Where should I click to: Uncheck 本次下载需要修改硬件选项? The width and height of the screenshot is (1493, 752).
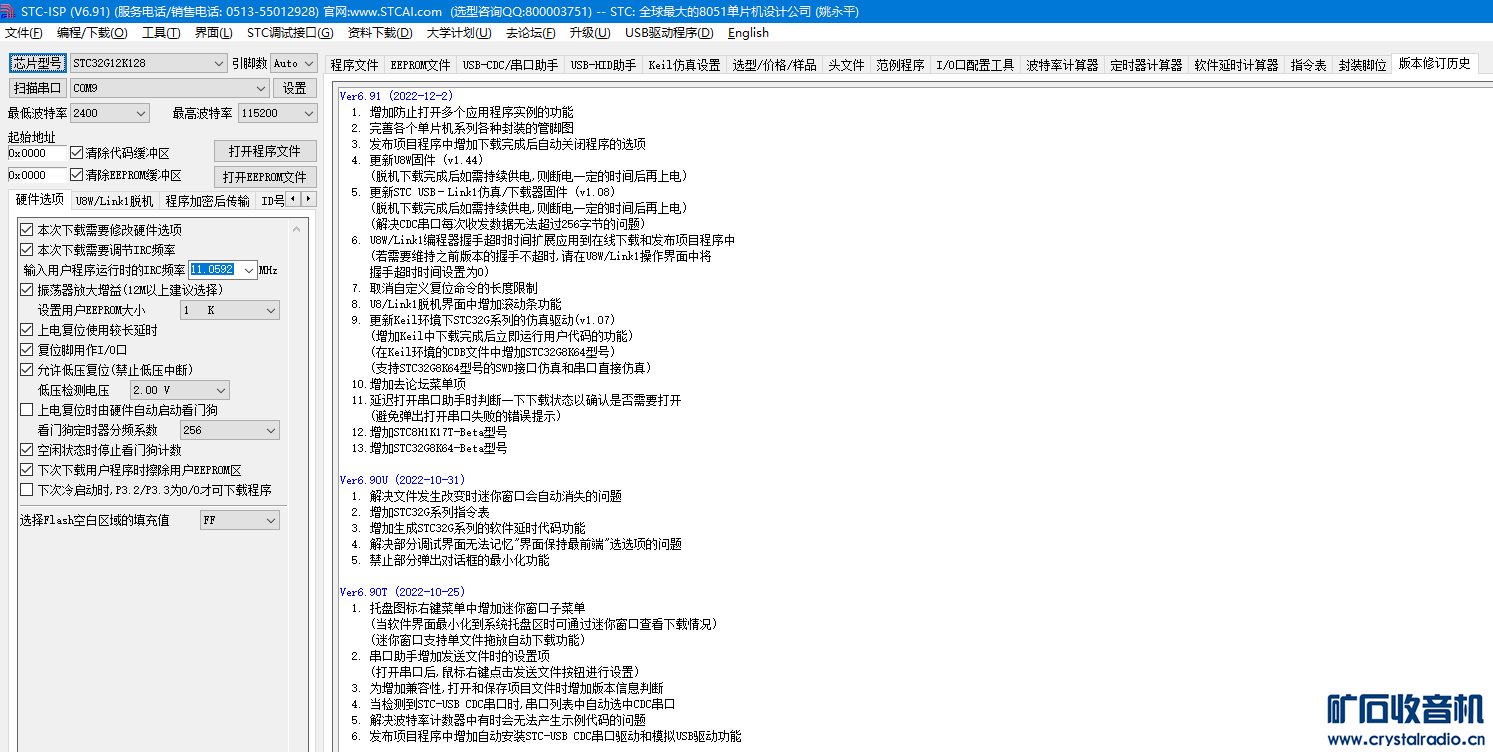(x=27, y=230)
